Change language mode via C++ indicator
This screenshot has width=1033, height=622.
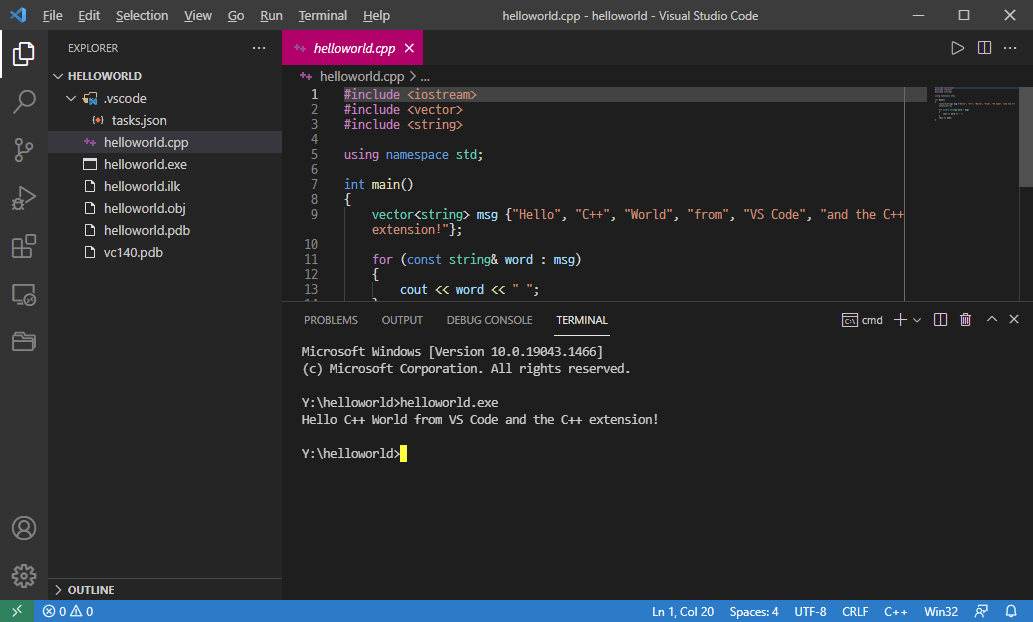click(895, 611)
